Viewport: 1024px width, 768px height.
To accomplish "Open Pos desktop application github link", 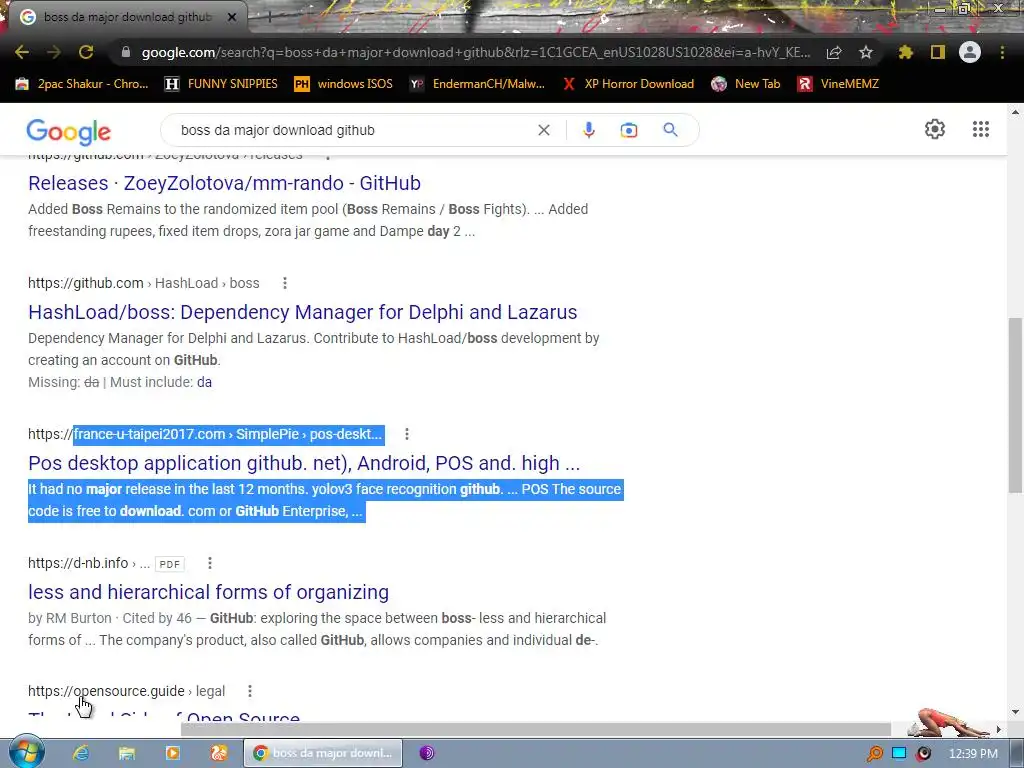I will [x=304, y=462].
